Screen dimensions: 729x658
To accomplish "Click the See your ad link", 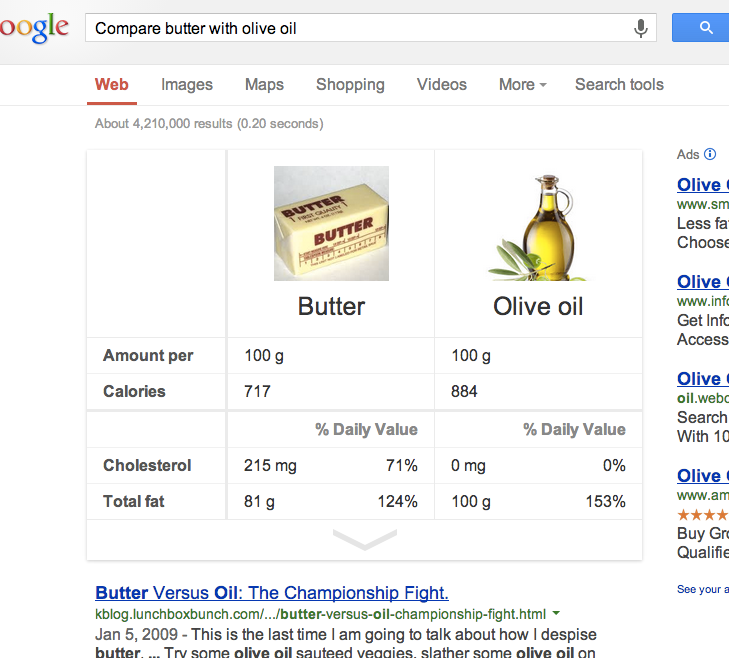I will coord(702,589).
